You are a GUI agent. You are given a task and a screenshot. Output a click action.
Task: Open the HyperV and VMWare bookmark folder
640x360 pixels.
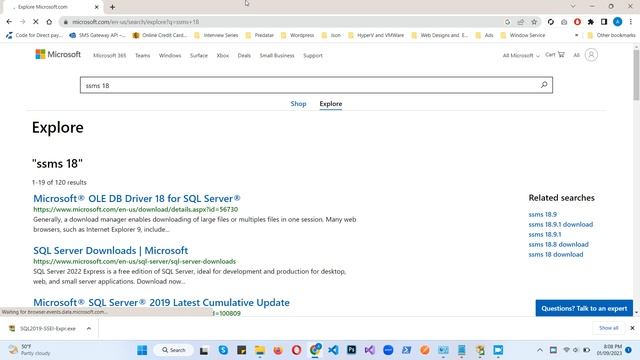pyautogui.click(x=376, y=36)
